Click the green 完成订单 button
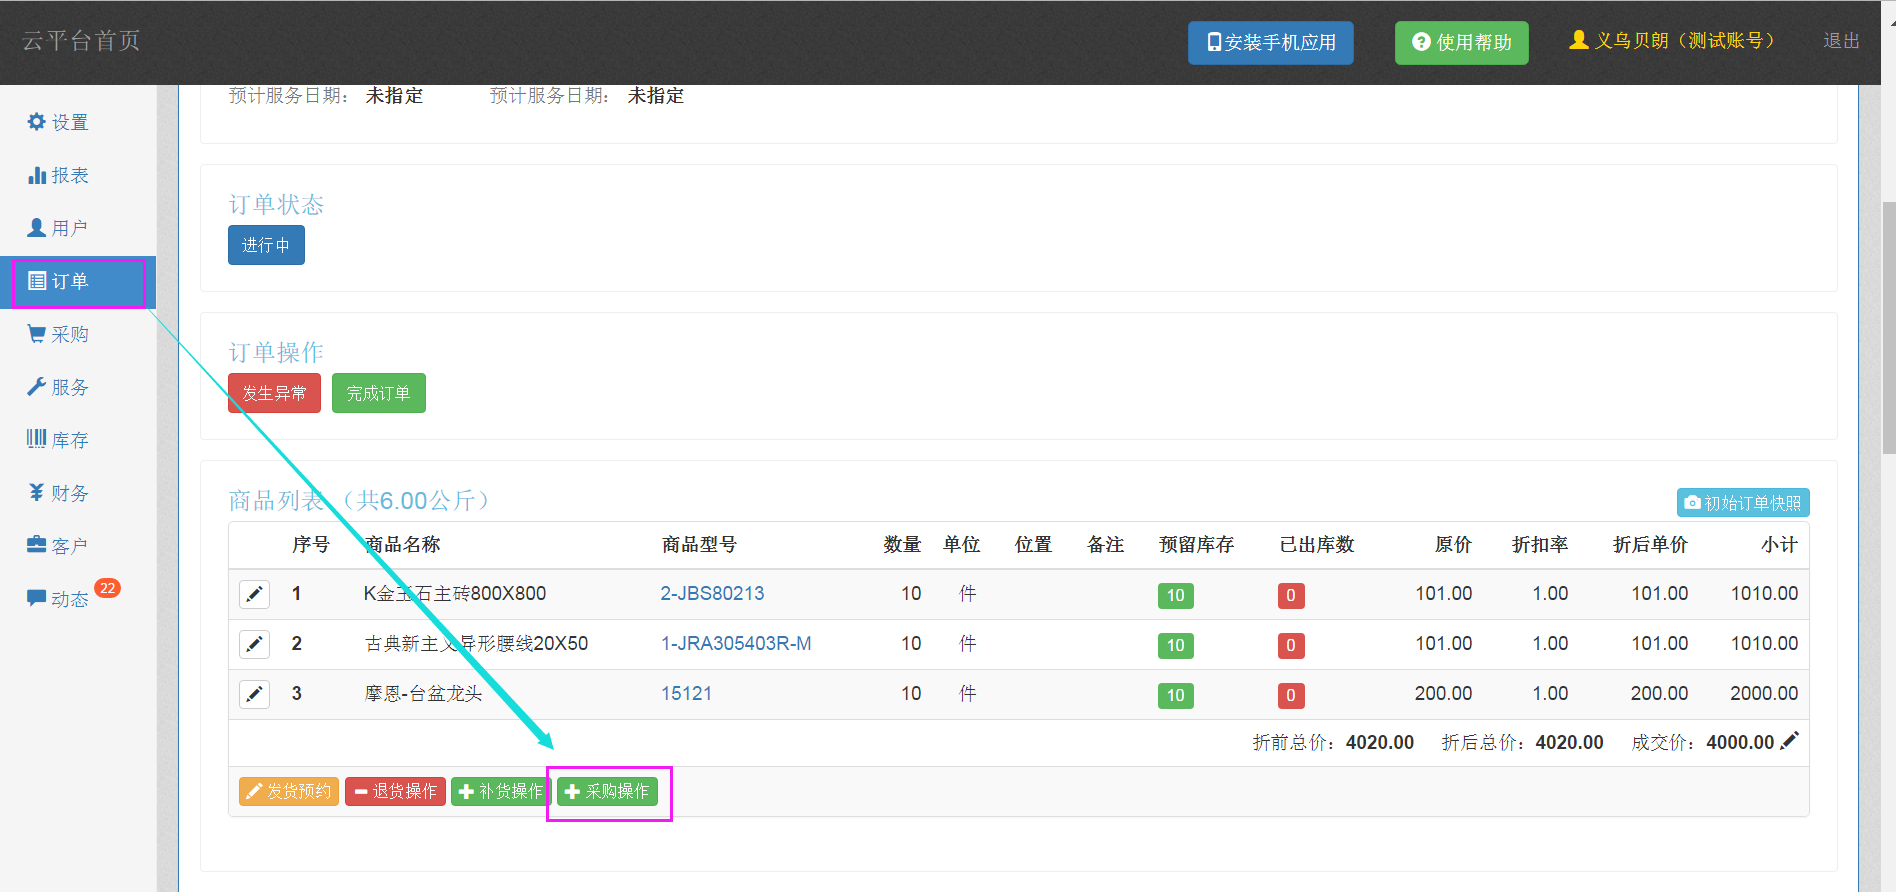This screenshot has height=892, width=1896. click(x=379, y=393)
